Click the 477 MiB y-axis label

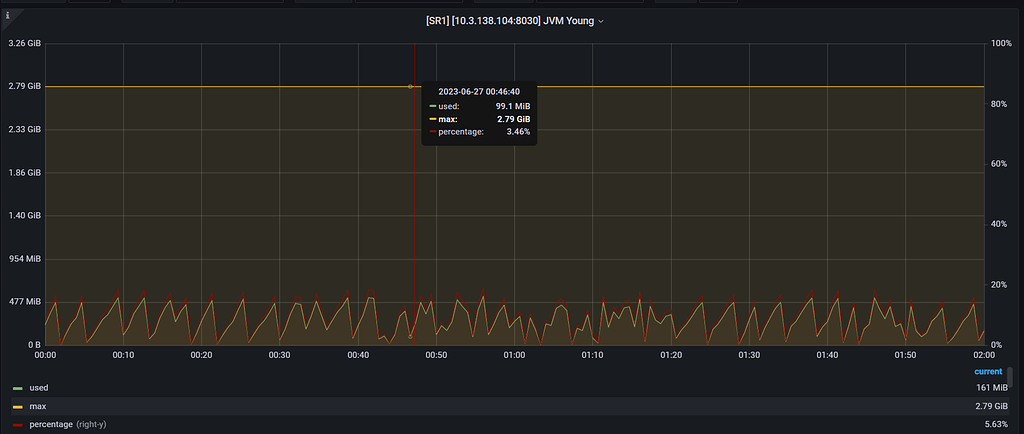(x=24, y=302)
